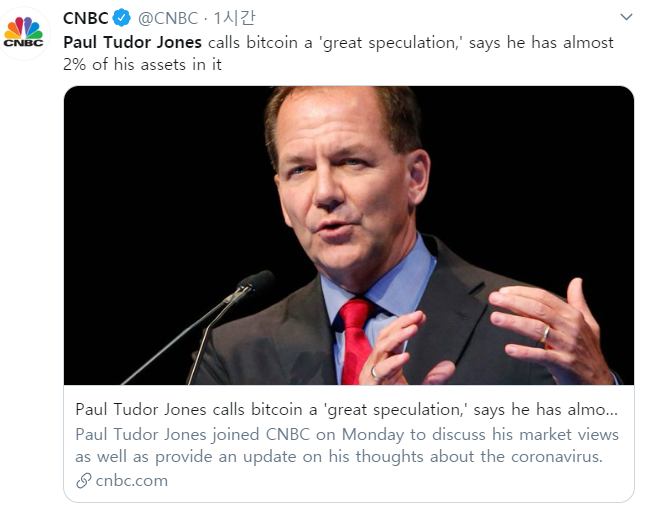648x513 pixels.
Task: Click tweet text 'great speculation,' phrase
Action: 393,43
